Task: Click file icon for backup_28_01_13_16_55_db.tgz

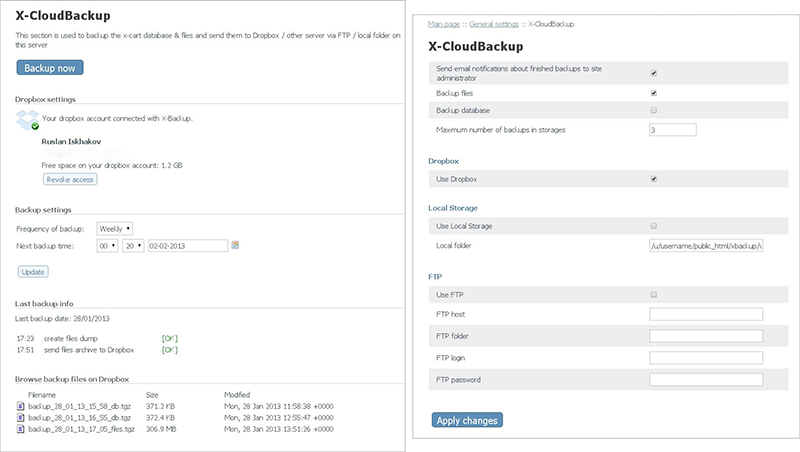Action: [x=20, y=417]
